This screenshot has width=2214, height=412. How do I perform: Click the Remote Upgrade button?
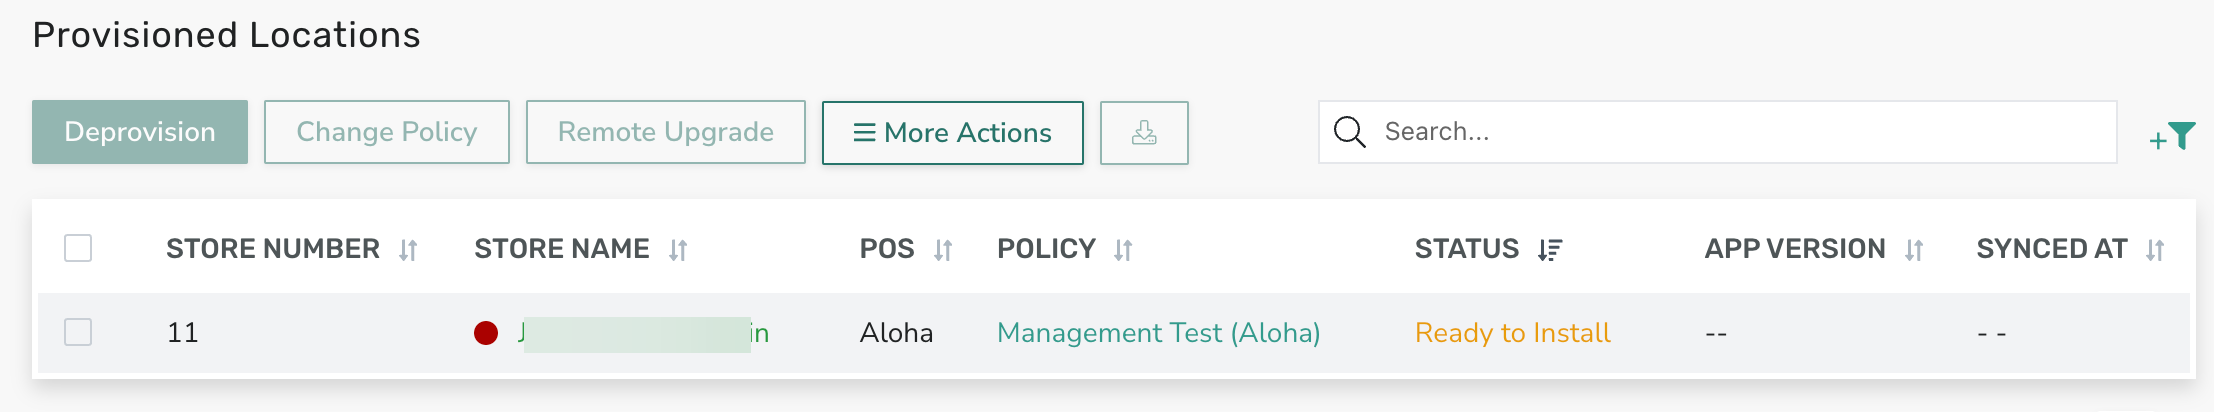pos(666,132)
